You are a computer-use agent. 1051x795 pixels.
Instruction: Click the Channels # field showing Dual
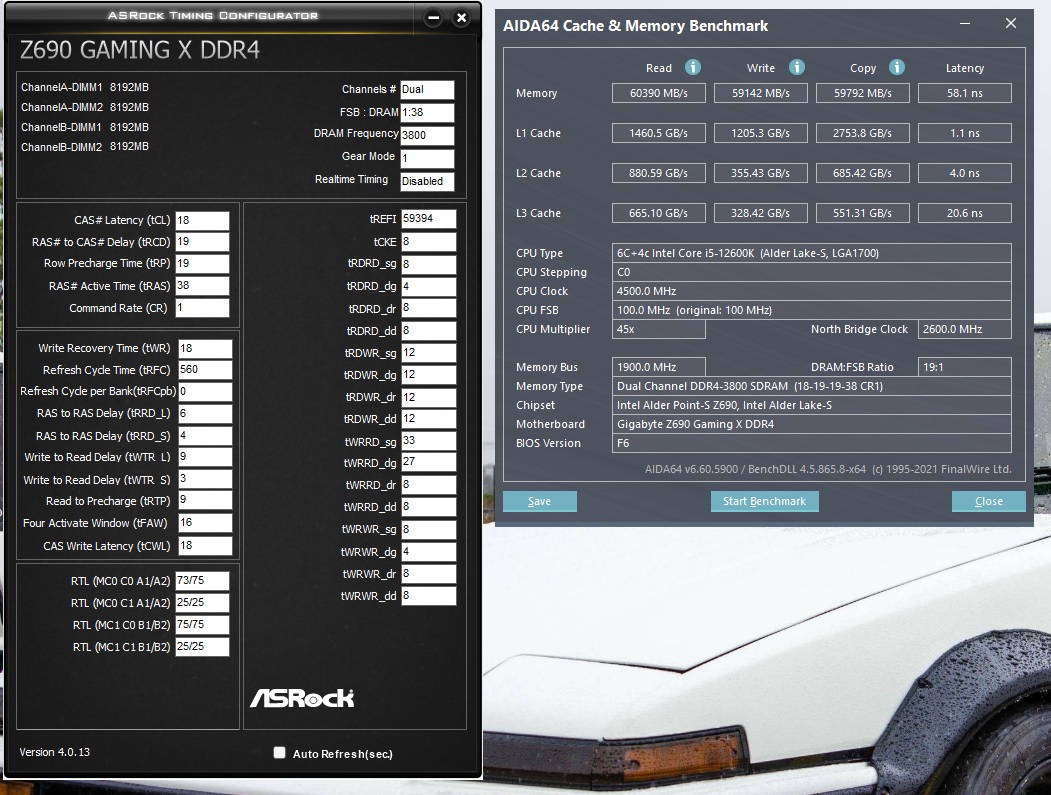coord(427,90)
